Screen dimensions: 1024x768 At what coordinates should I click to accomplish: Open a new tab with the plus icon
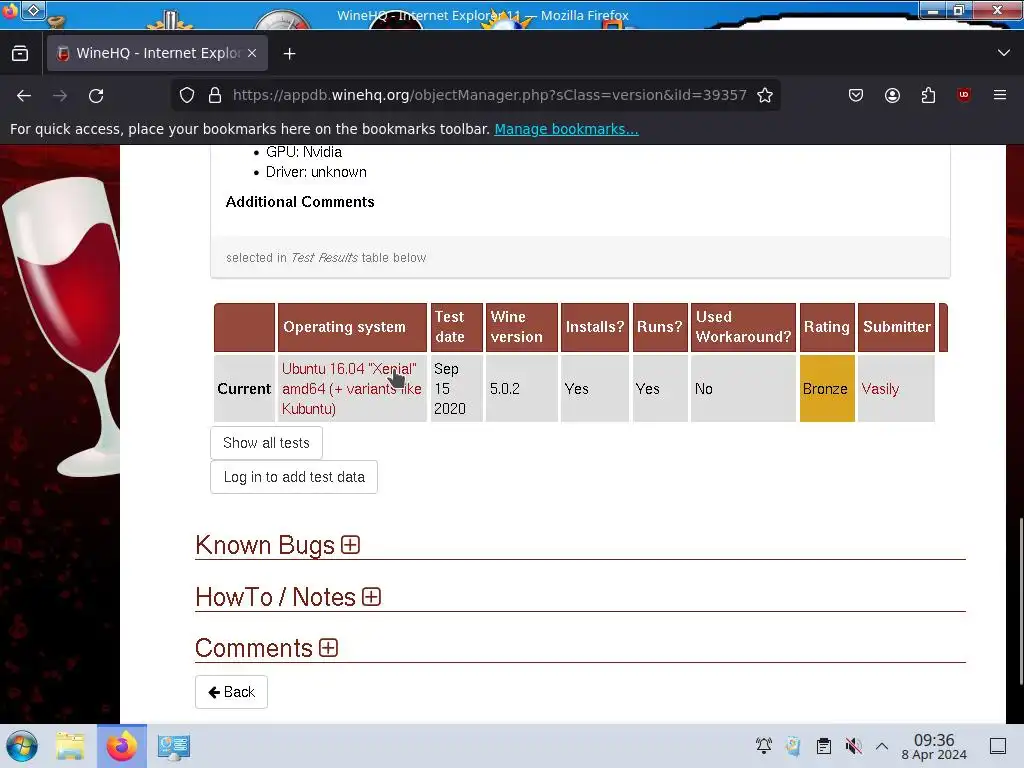pyautogui.click(x=289, y=54)
